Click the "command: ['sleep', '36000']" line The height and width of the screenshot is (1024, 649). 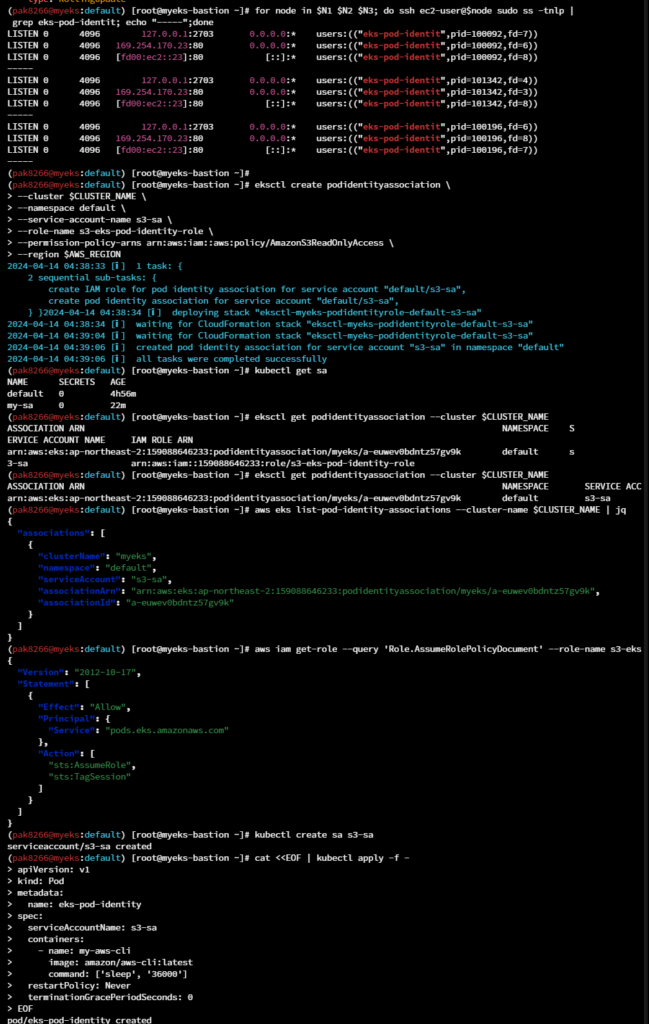(118, 974)
